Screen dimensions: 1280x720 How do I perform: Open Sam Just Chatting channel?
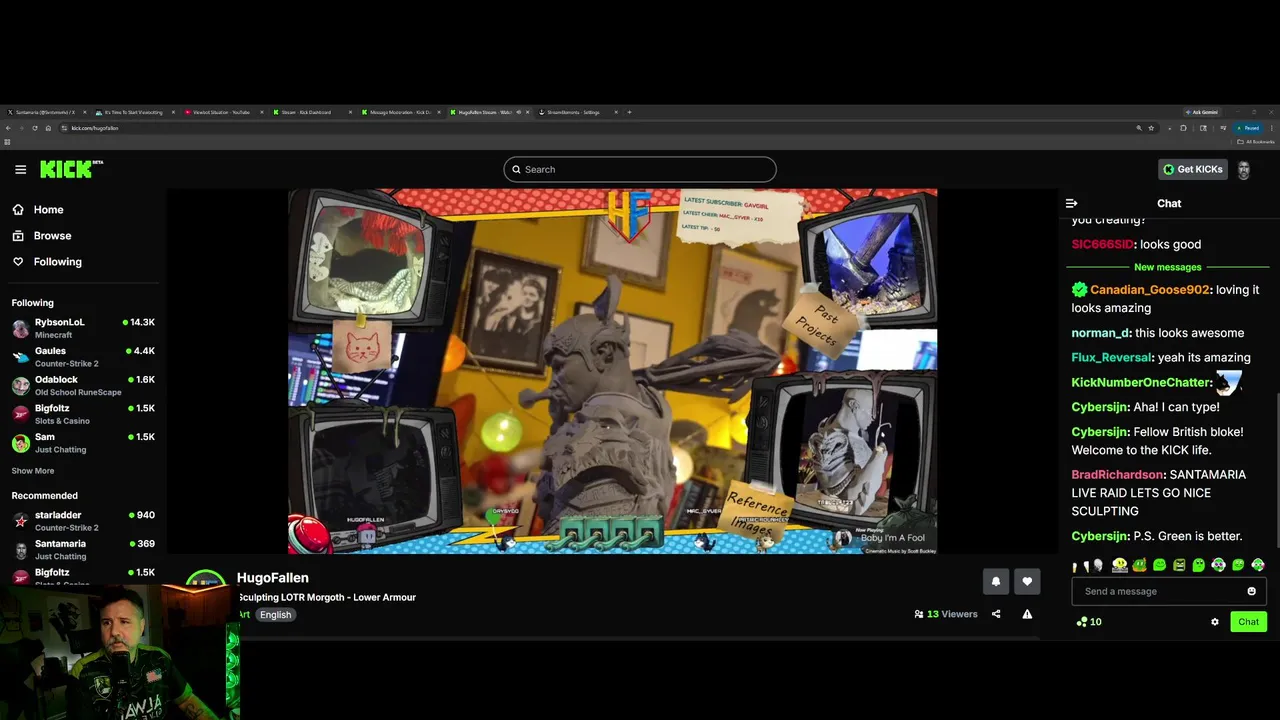click(x=83, y=443)
